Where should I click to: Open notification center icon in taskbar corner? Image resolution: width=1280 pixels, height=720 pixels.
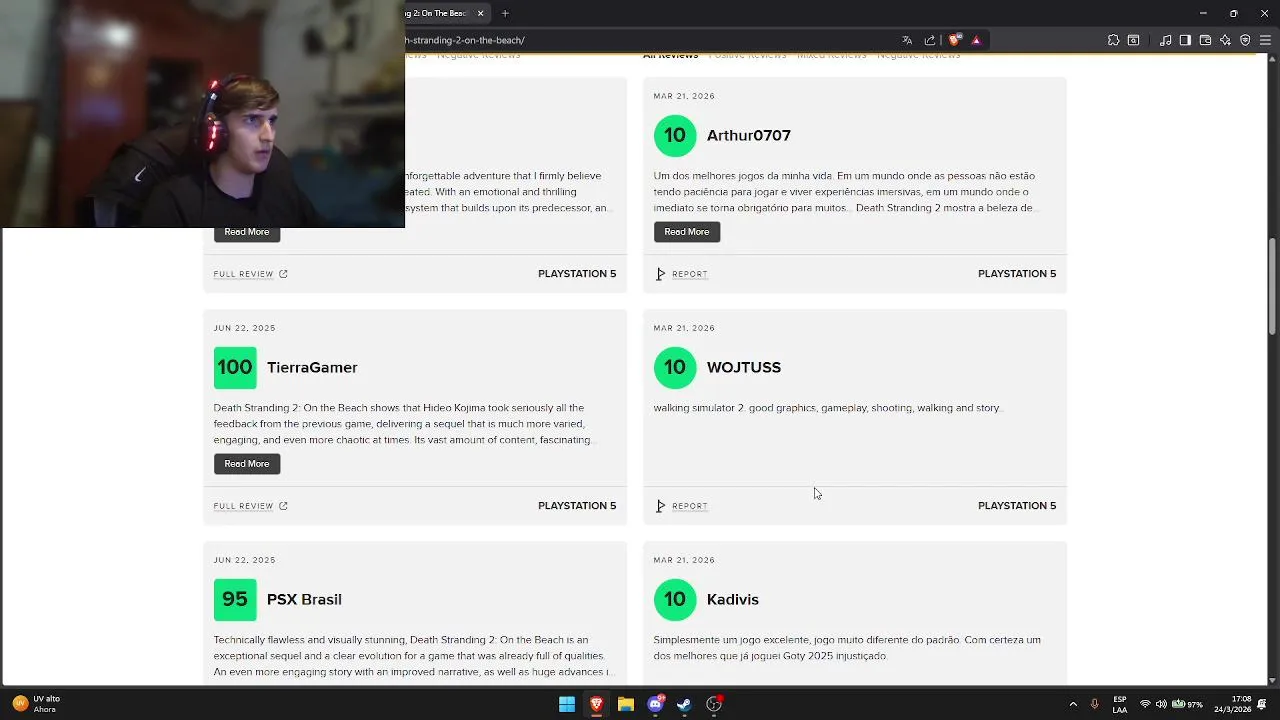(x=1264, y=704)
